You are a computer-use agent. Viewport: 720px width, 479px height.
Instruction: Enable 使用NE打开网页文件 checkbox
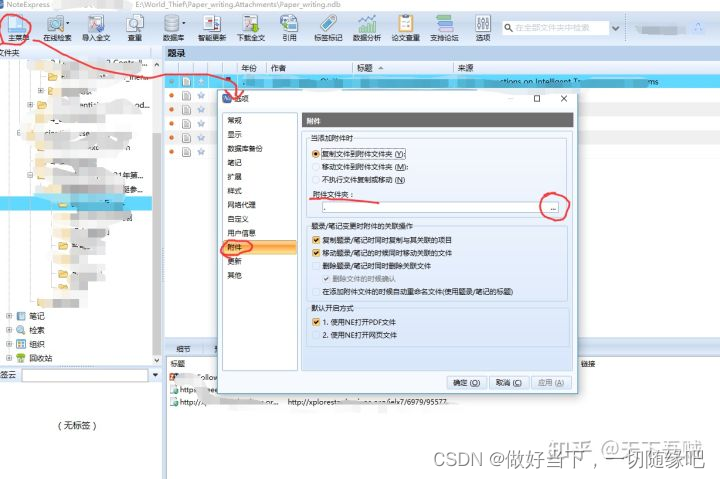[316, 335]
